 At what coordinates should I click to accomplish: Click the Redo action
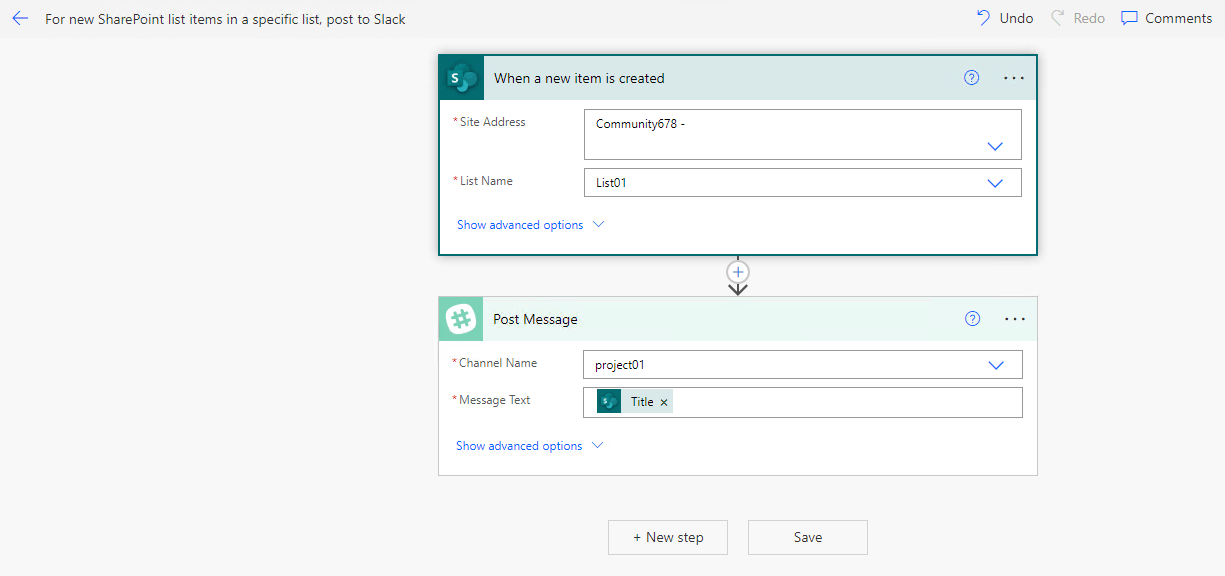click(x=1077, y=17)
